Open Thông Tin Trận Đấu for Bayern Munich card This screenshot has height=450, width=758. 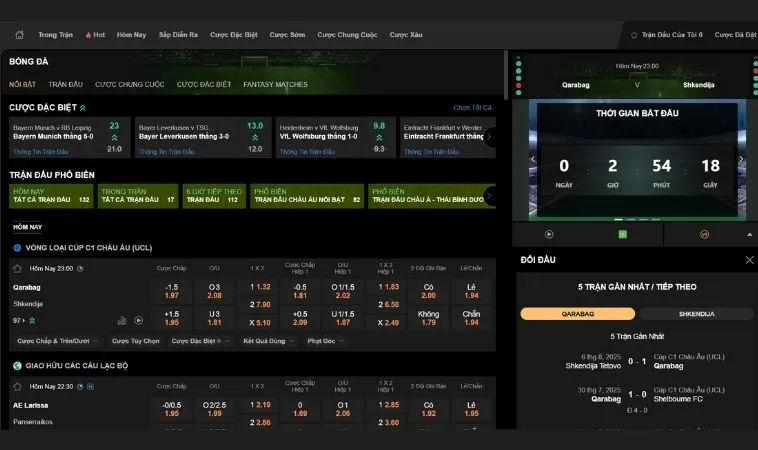[41, 152]
